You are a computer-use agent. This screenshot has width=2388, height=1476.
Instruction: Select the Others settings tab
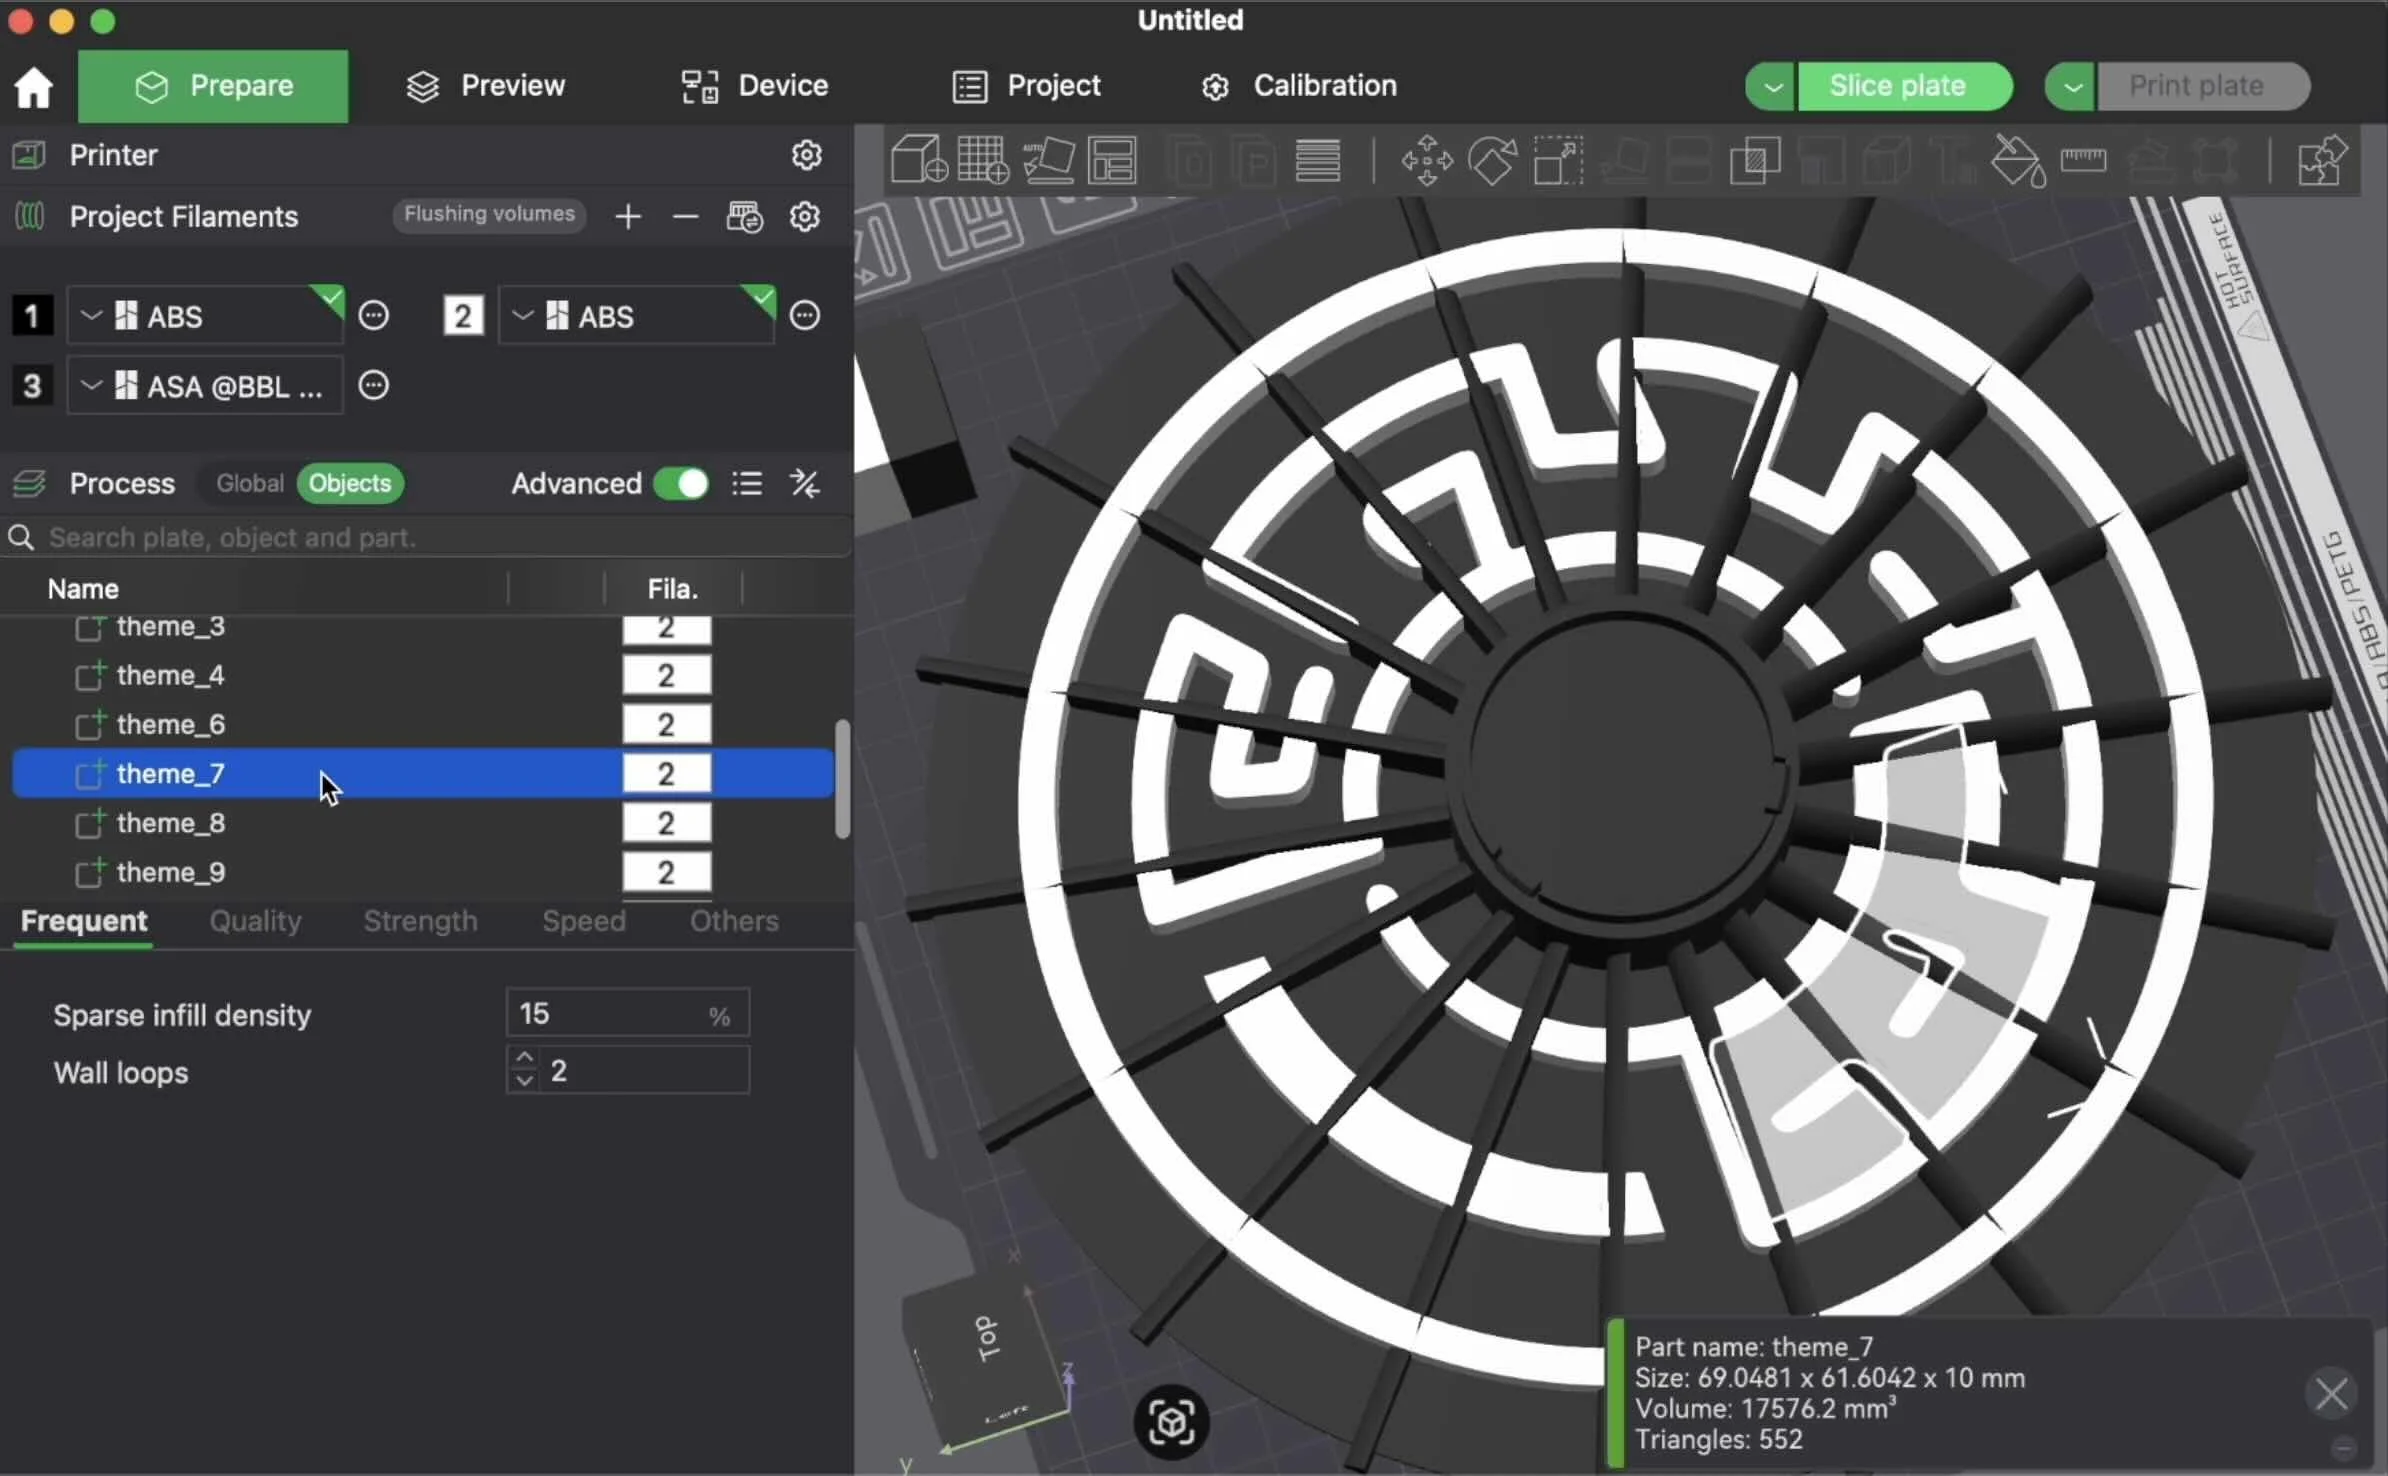pyautogui.click(x=734, y=921)
